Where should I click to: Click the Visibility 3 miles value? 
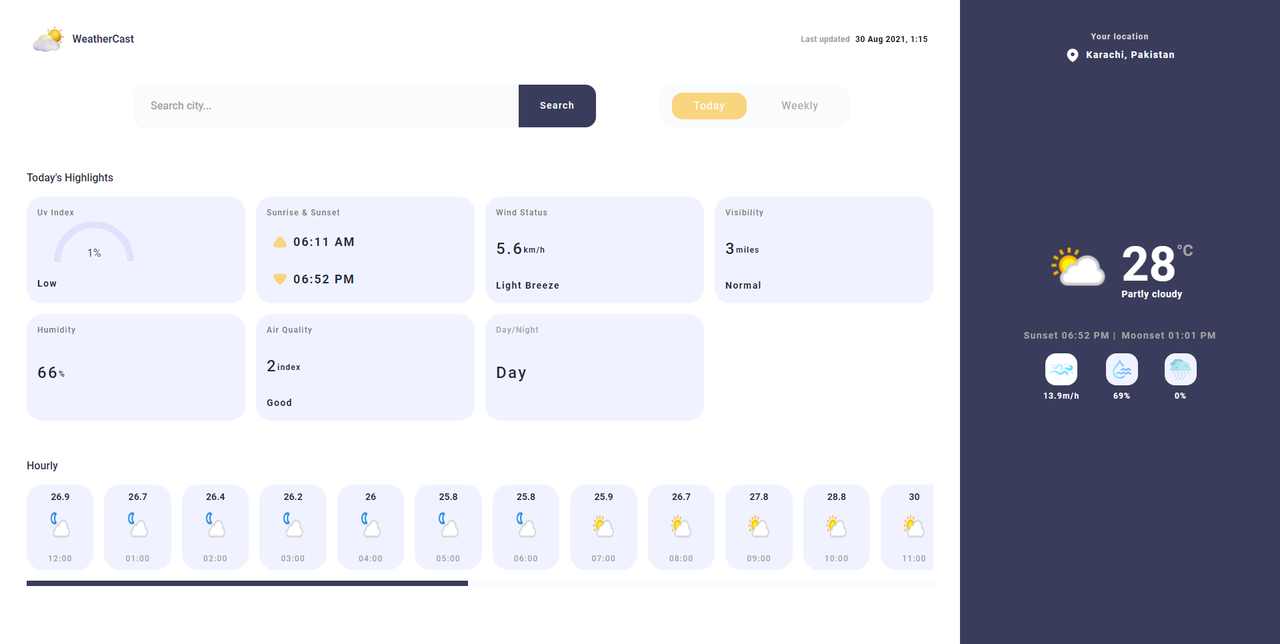click(x=742, y=249)
